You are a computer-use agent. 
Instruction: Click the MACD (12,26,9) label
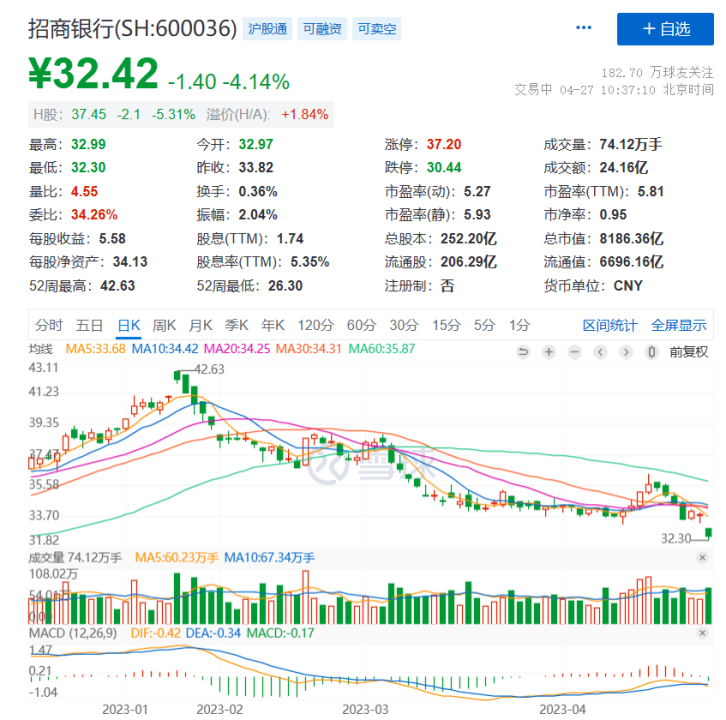(73, 633)
